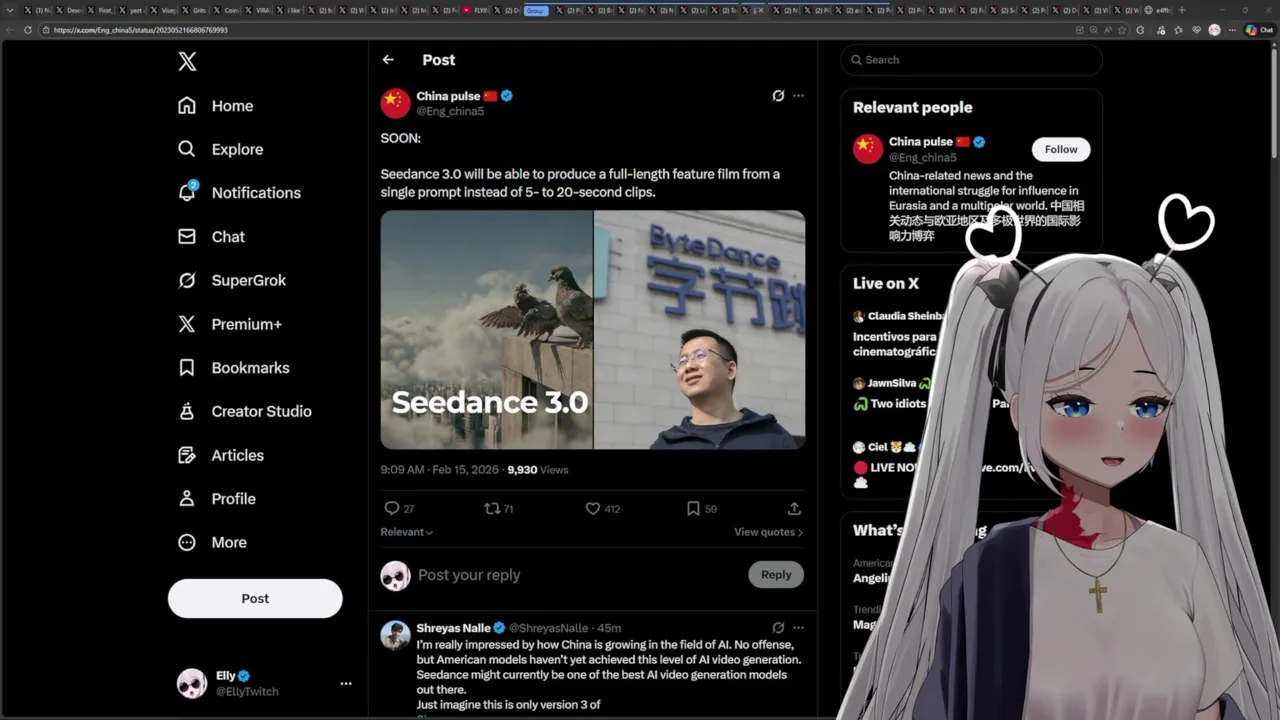Open the Shreyas Nalle username link
Screen dimensions: 1280x720
point(453,628)
